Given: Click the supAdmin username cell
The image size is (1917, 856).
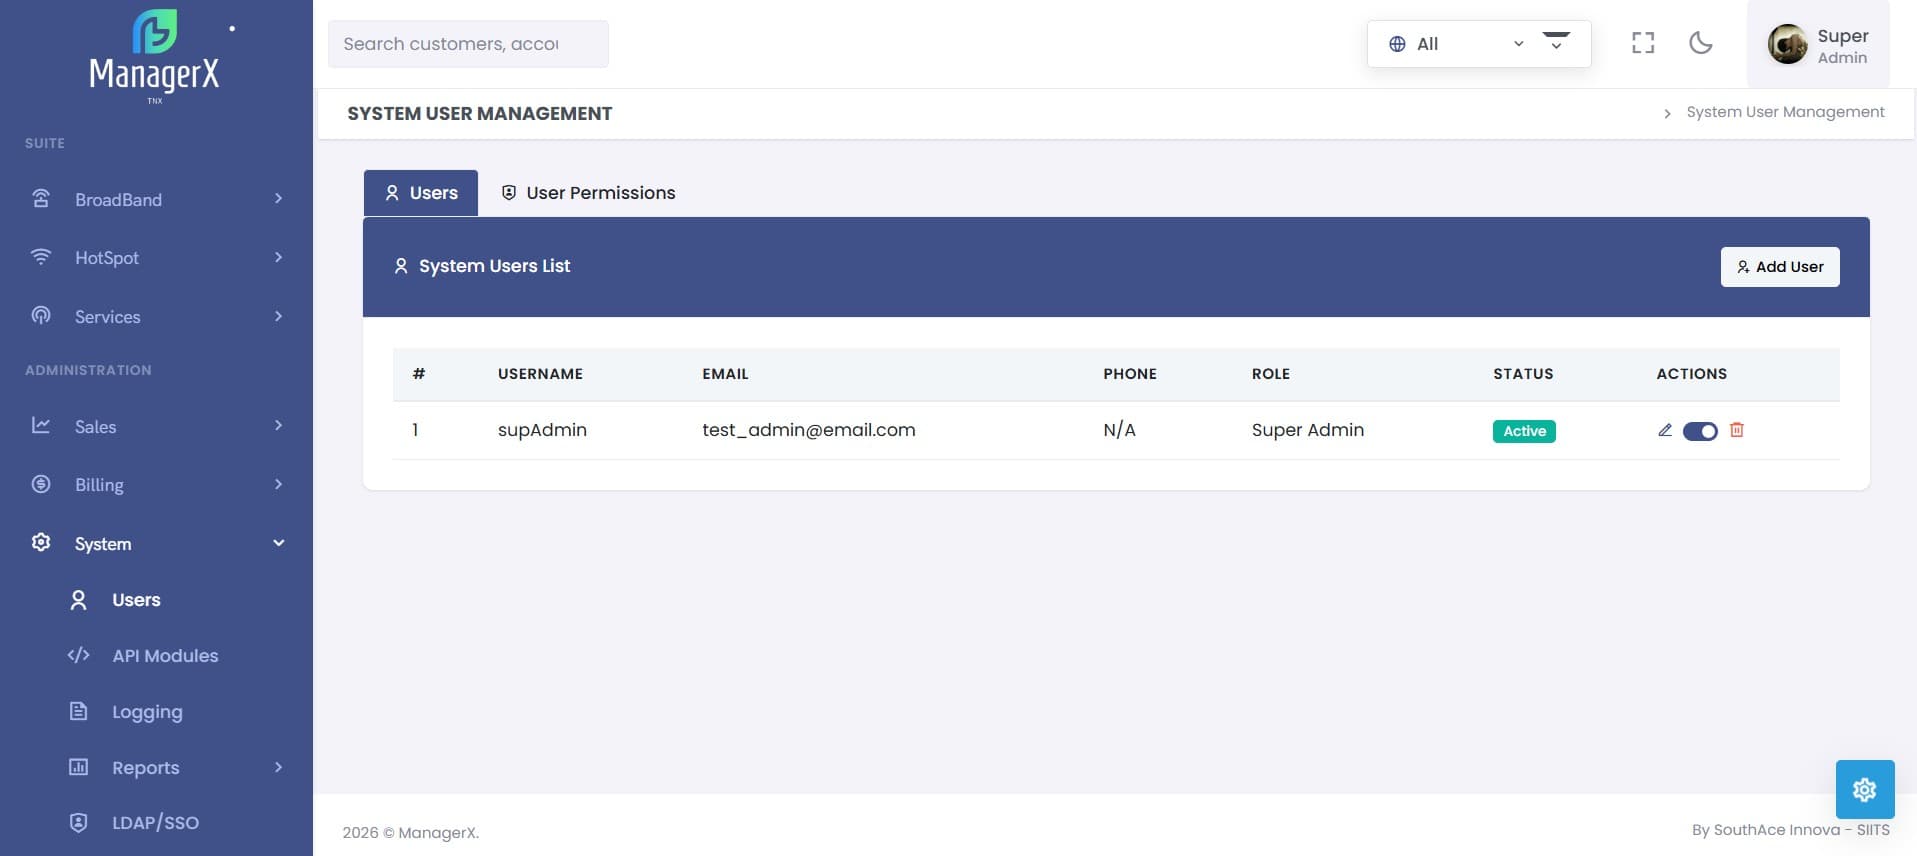Looking at the screenshot, I should pos(542,430).
